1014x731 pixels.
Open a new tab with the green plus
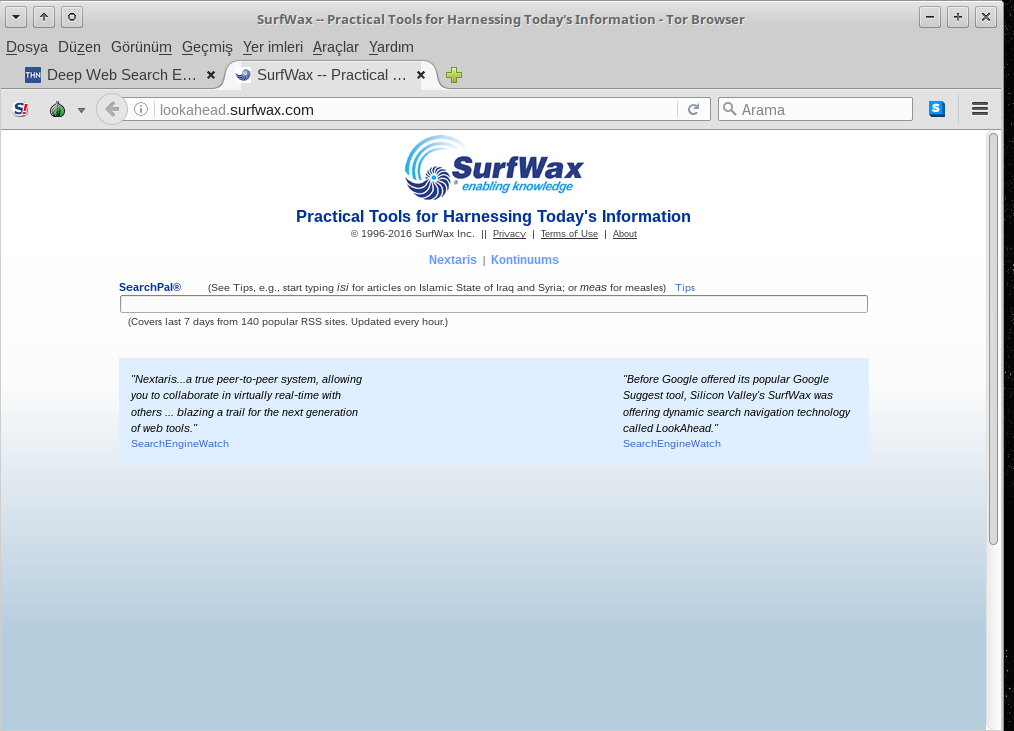(454, 75)
